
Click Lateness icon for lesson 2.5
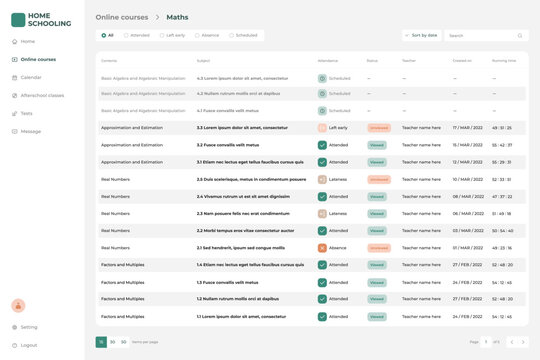(322, 179)
